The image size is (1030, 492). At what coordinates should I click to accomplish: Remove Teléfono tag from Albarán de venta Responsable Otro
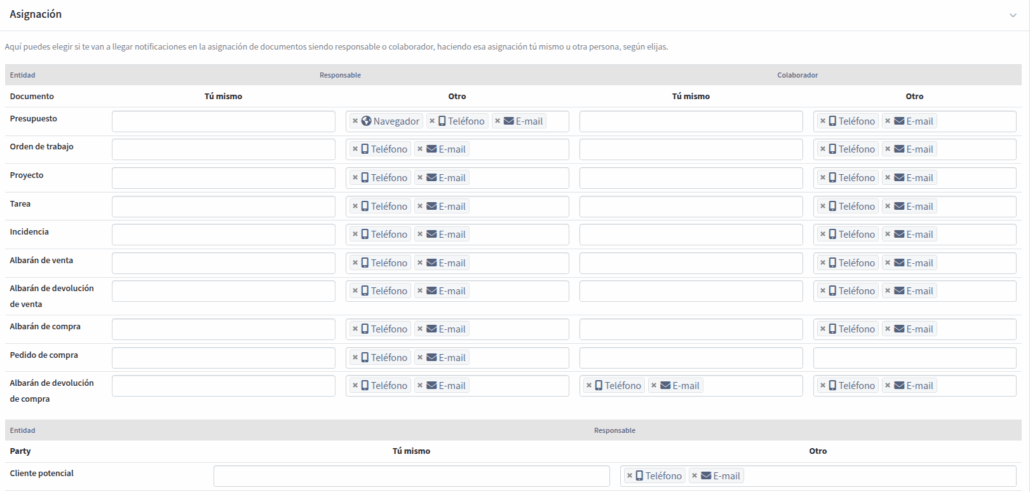point(355,263)
